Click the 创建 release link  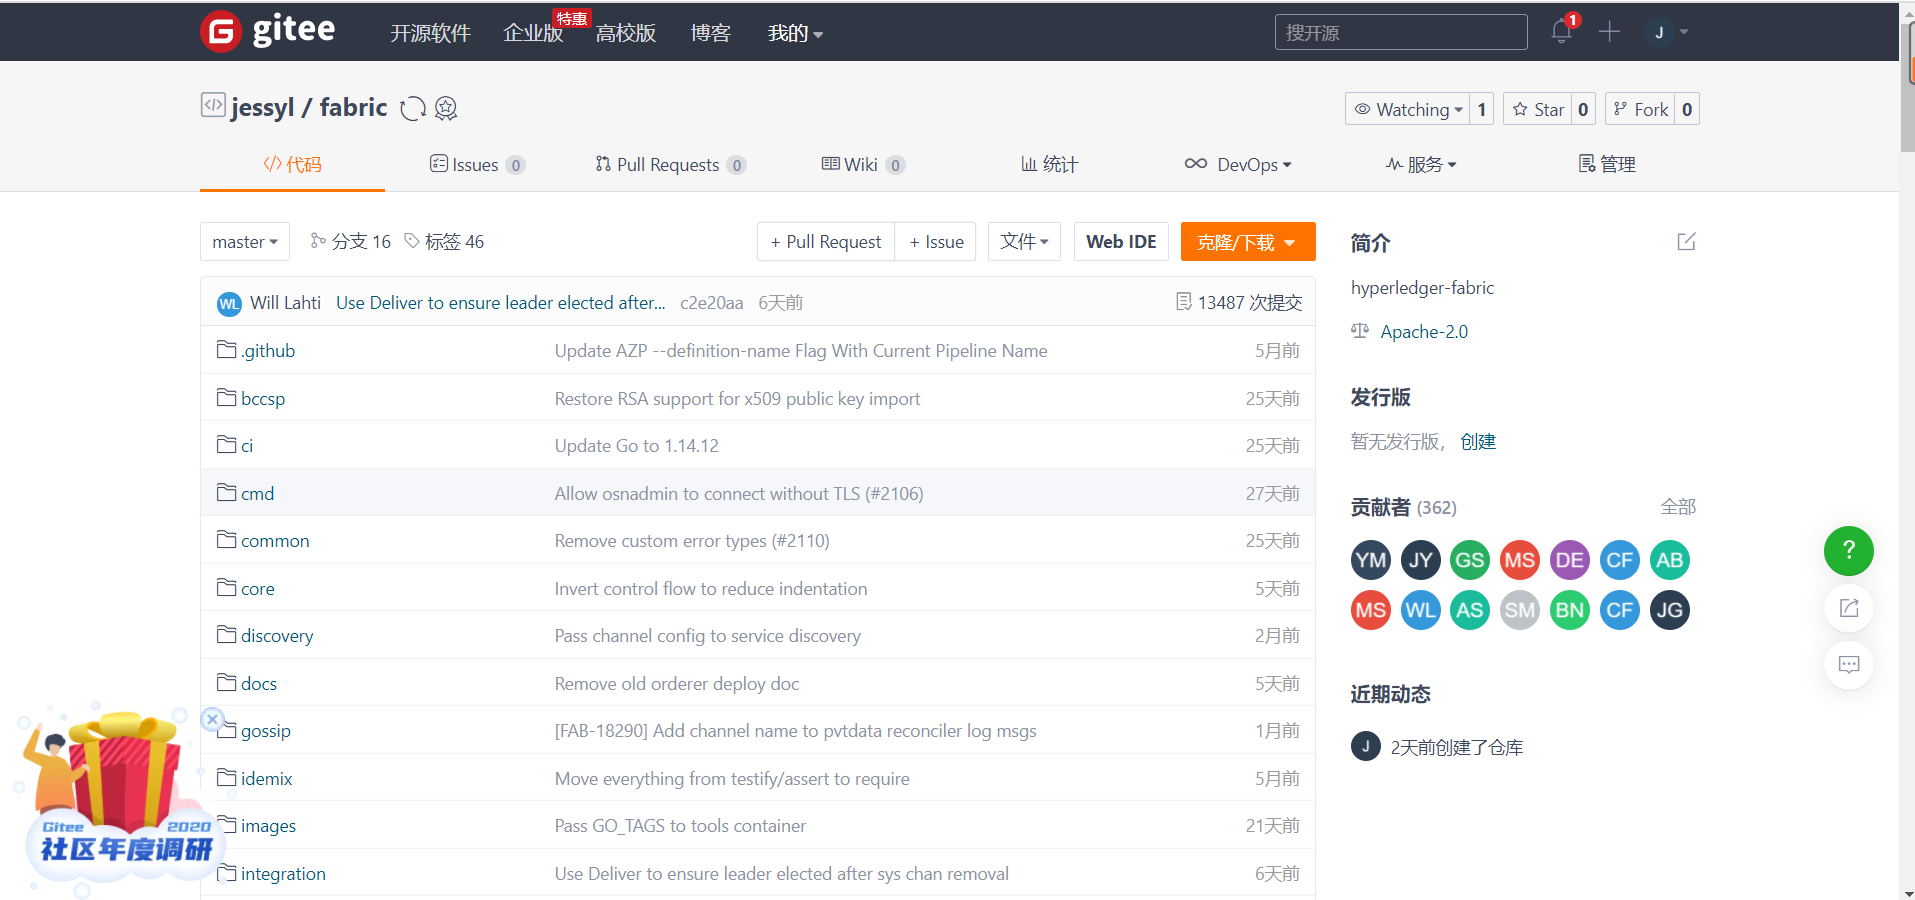click(x=1478, y=442)
